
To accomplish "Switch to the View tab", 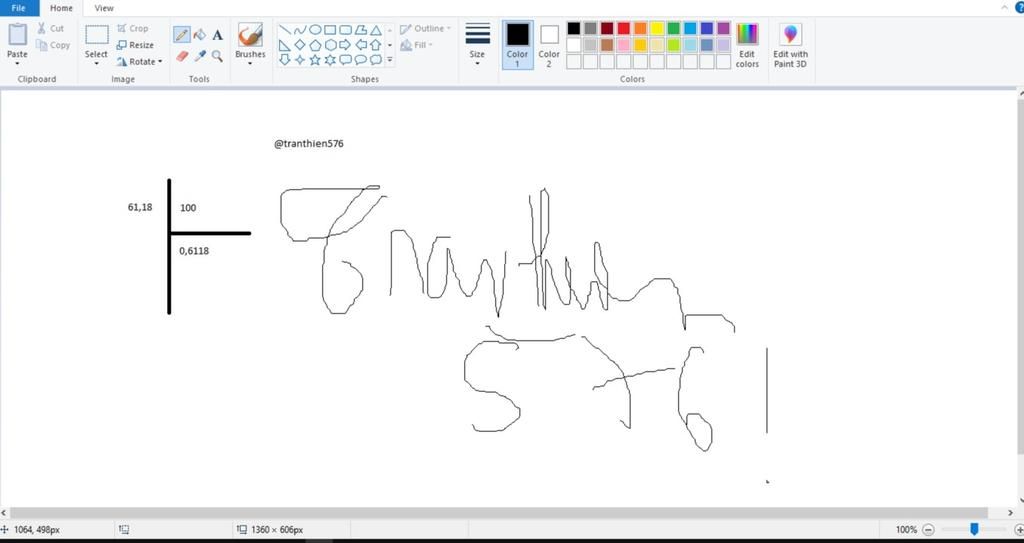I will pyautogui.click(x=104, y=8).
